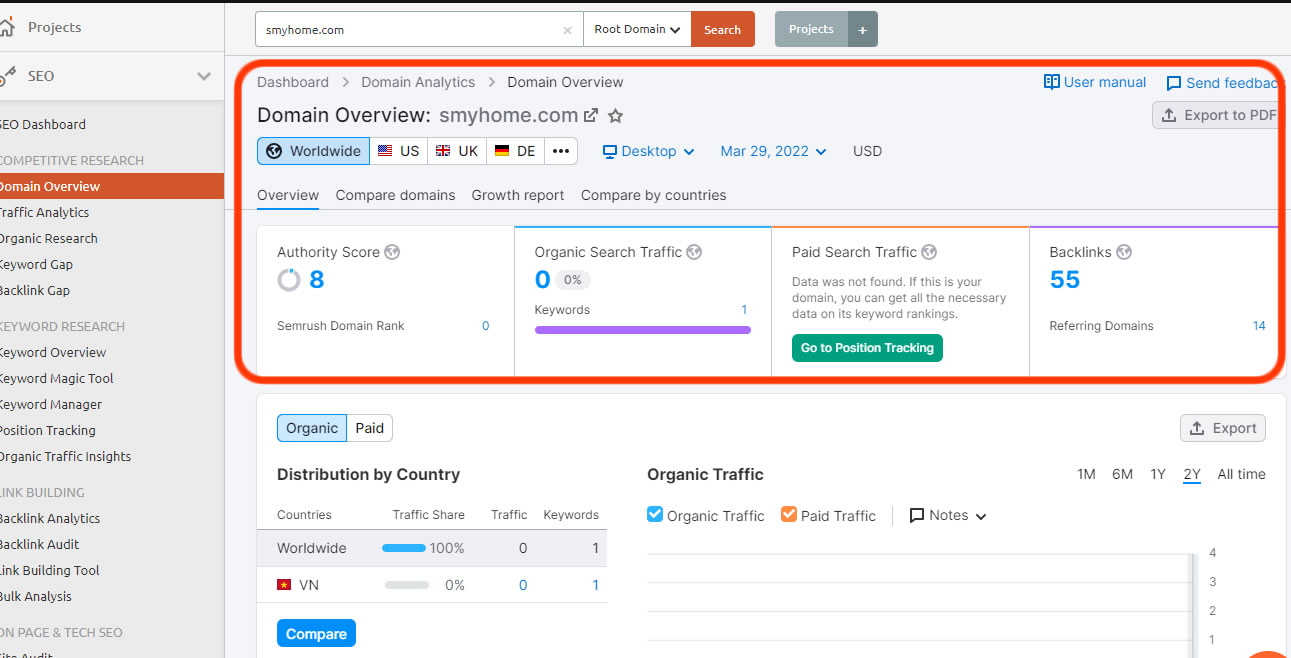1291x658 pixels.
Task: Click the orange Search button
Action: (722, 30)
